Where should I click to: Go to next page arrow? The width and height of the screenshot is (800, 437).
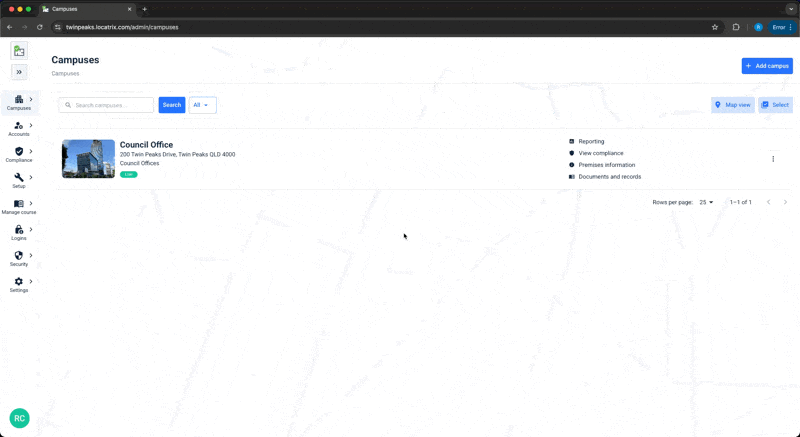click(x=785, y=202)
